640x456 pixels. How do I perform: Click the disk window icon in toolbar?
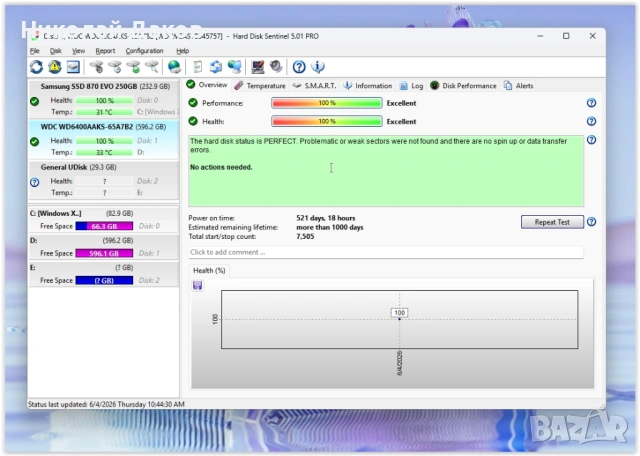73,67
